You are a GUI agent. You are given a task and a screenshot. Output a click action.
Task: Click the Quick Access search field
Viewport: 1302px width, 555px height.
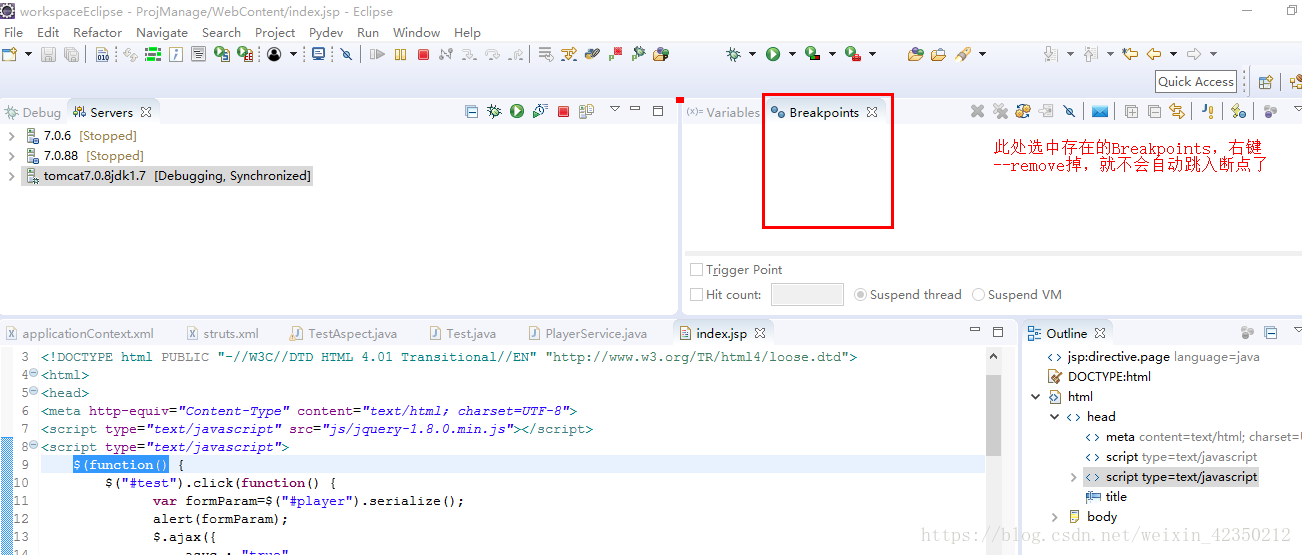[1196, 82]
